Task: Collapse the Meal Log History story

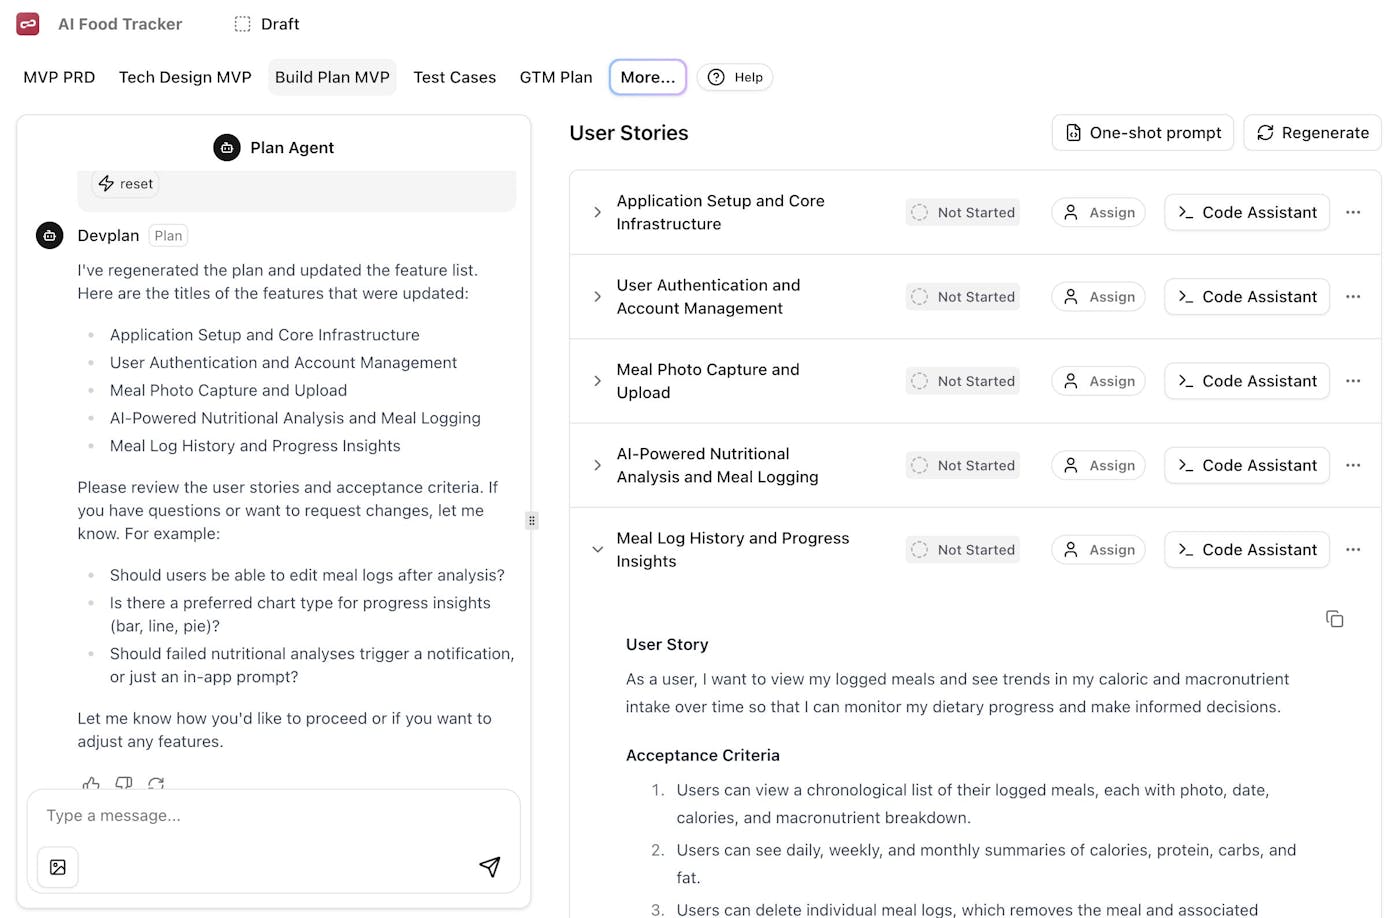Action: [597, 549]
